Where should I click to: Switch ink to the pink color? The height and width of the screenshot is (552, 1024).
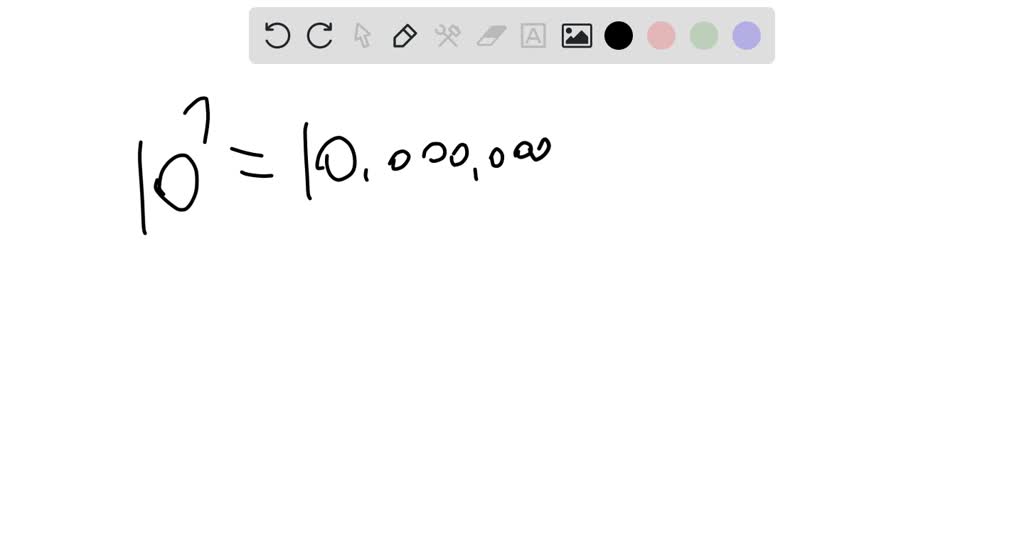661,35
